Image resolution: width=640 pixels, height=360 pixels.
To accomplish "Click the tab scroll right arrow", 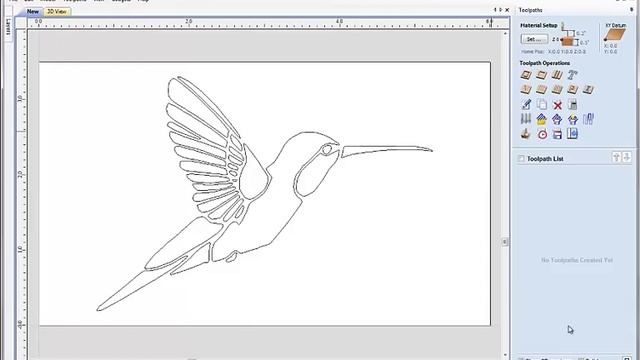I will (501, 10).
